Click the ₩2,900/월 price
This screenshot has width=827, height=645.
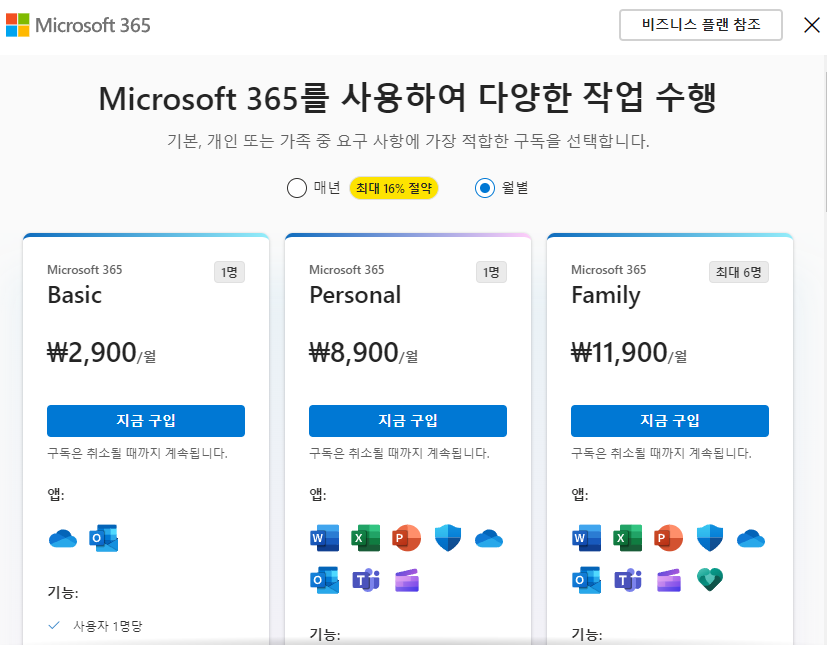[101, 352]
